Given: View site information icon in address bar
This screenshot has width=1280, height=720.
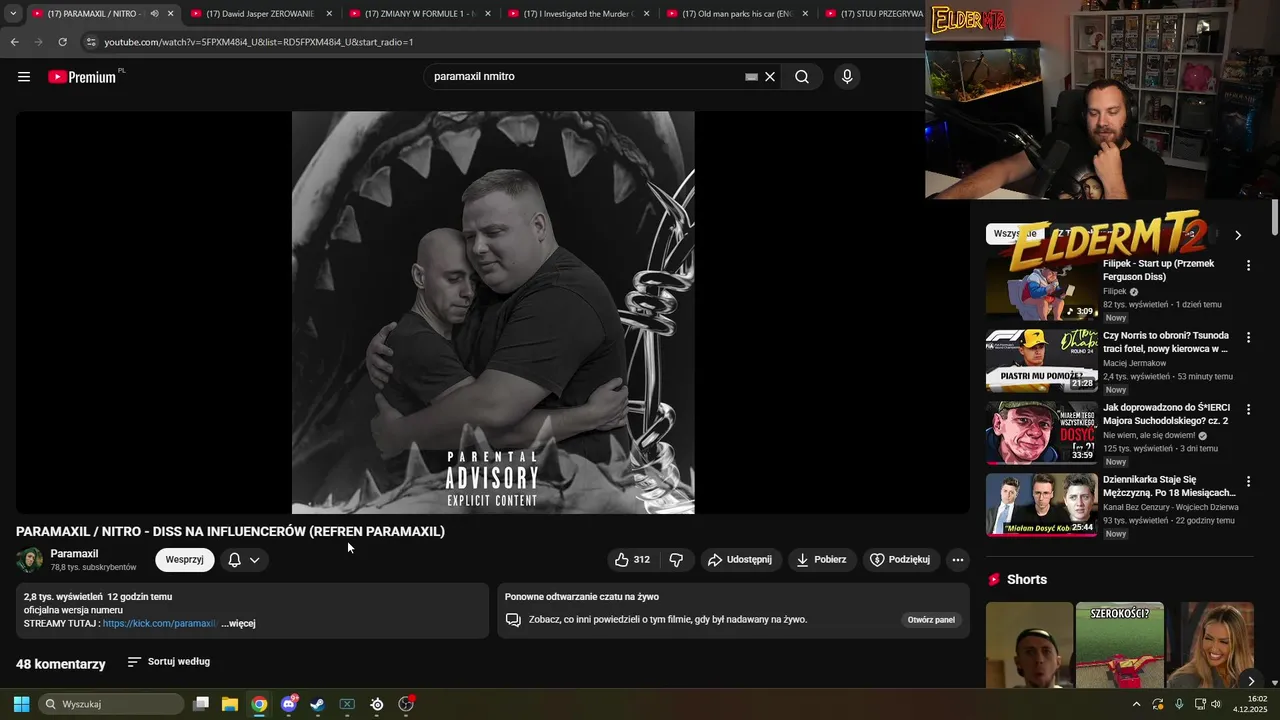Looking at the screenshot, I should click(x=91, y=42).
